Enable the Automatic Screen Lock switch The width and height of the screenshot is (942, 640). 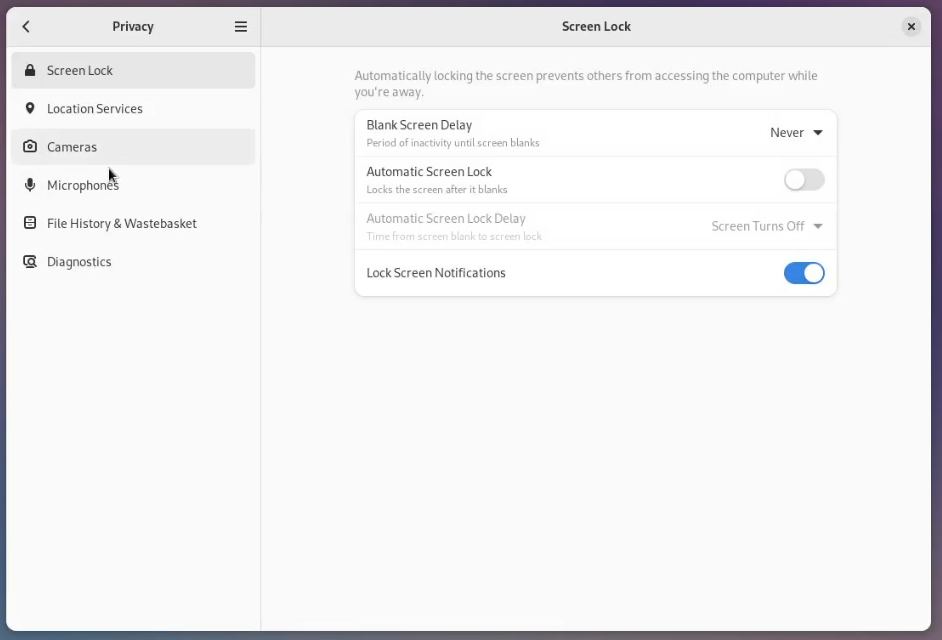tap(804, 180)
